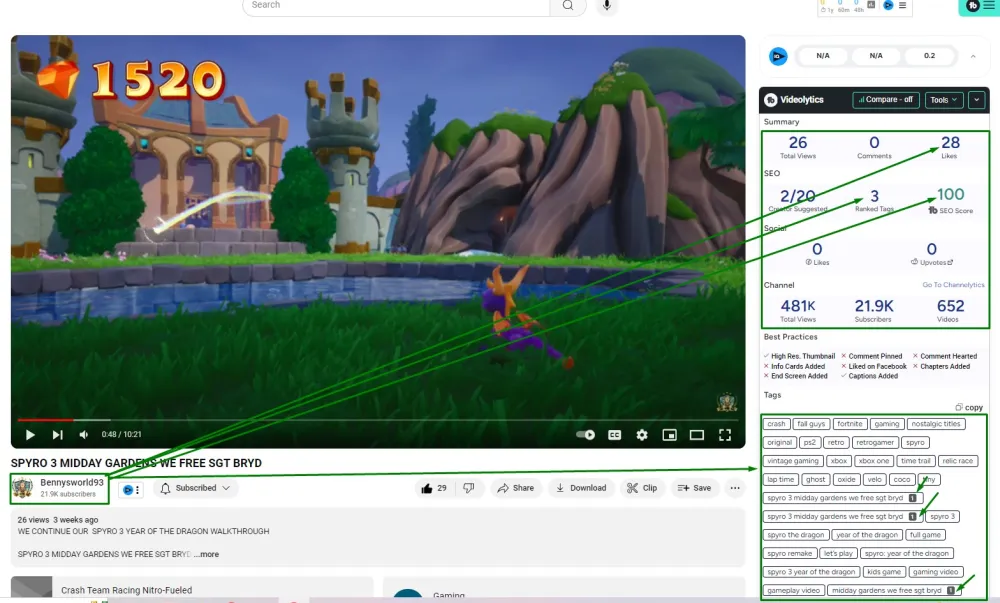The height and width of the screenshot is (603, 1000).
Task: Select the 'crash' tag
Action: click(x=776, y=424)
